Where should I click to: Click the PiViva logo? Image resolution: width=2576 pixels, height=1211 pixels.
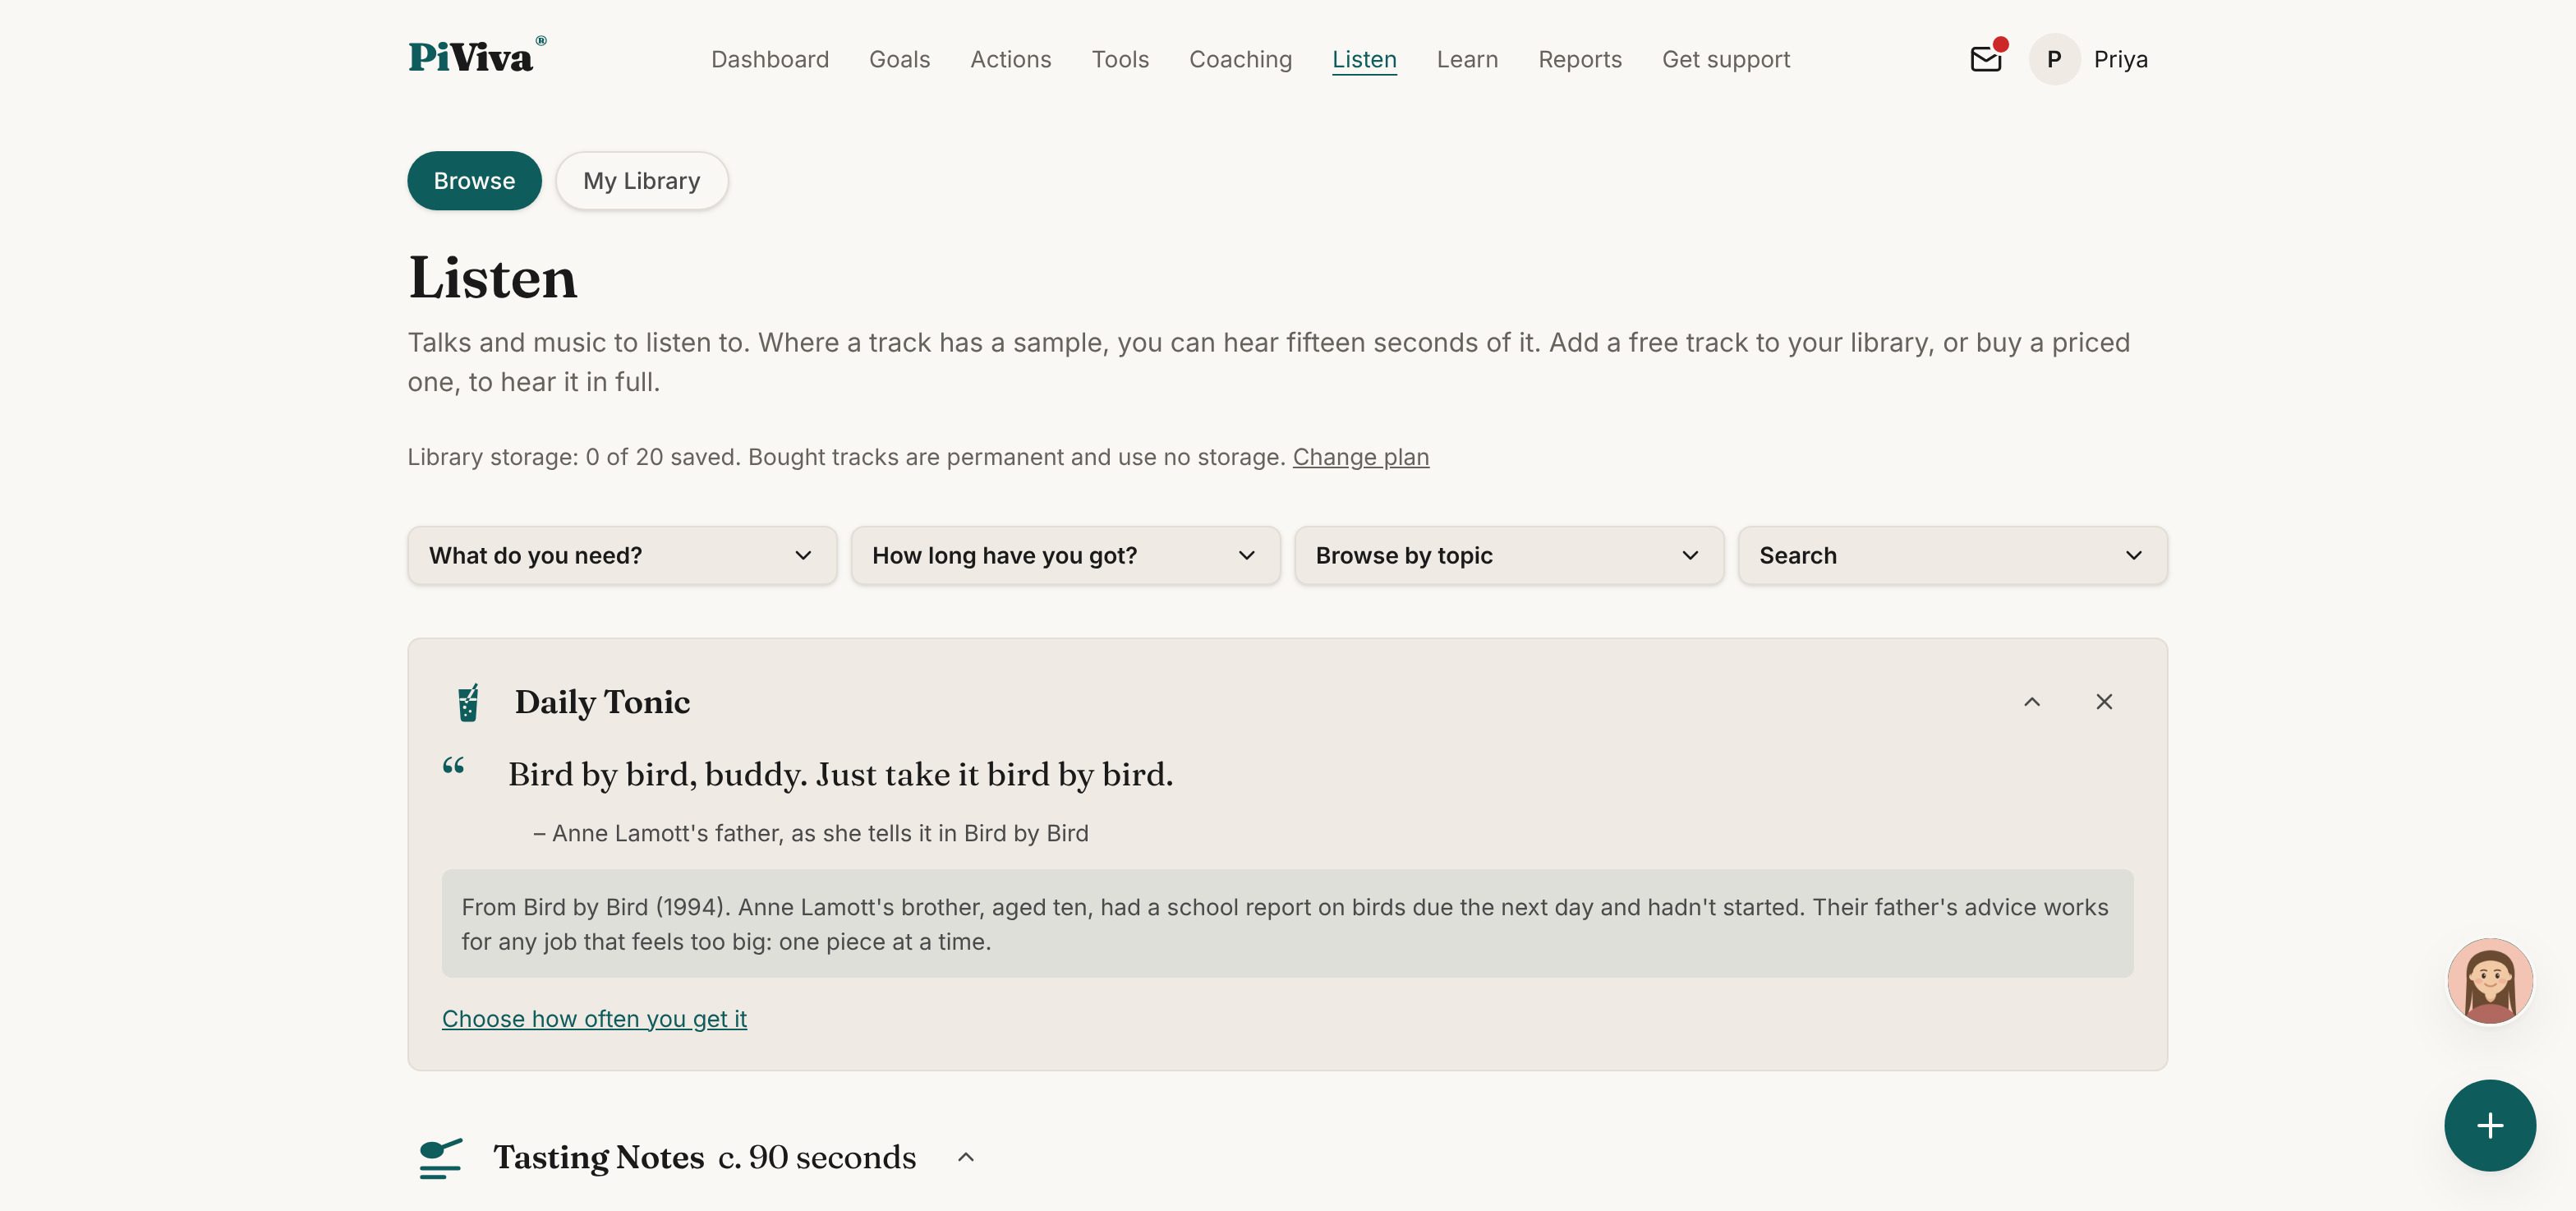coord(477,56)
